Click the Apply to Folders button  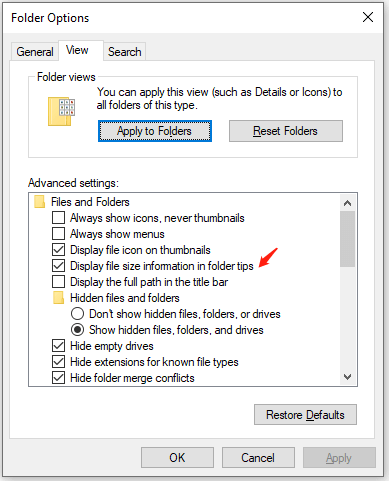click(x=155, y=131)
